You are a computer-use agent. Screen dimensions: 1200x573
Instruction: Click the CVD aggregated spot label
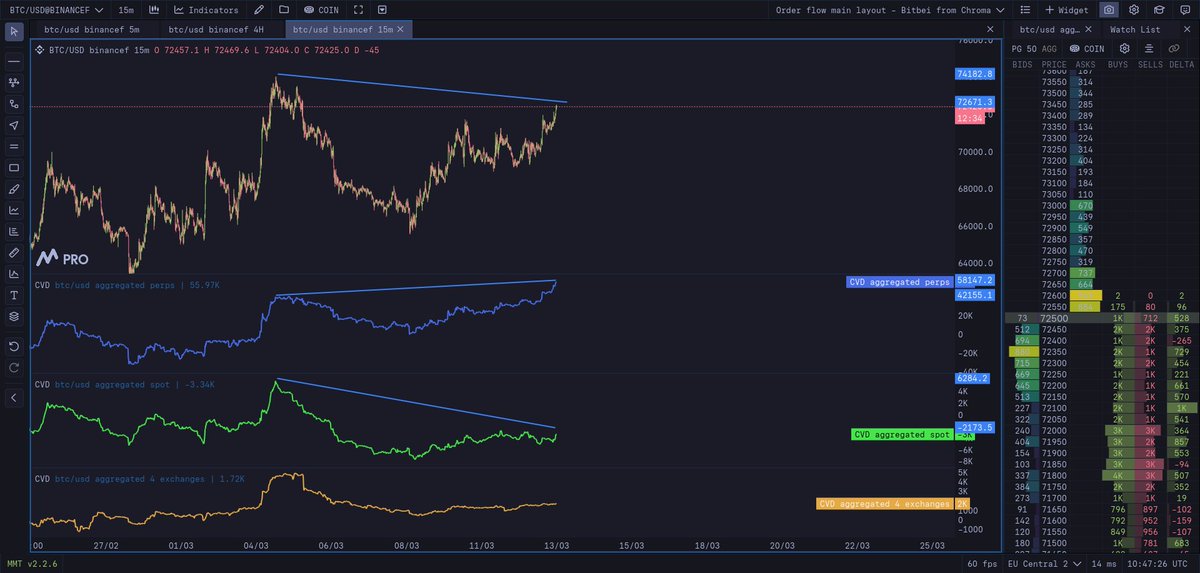(900, 435)
